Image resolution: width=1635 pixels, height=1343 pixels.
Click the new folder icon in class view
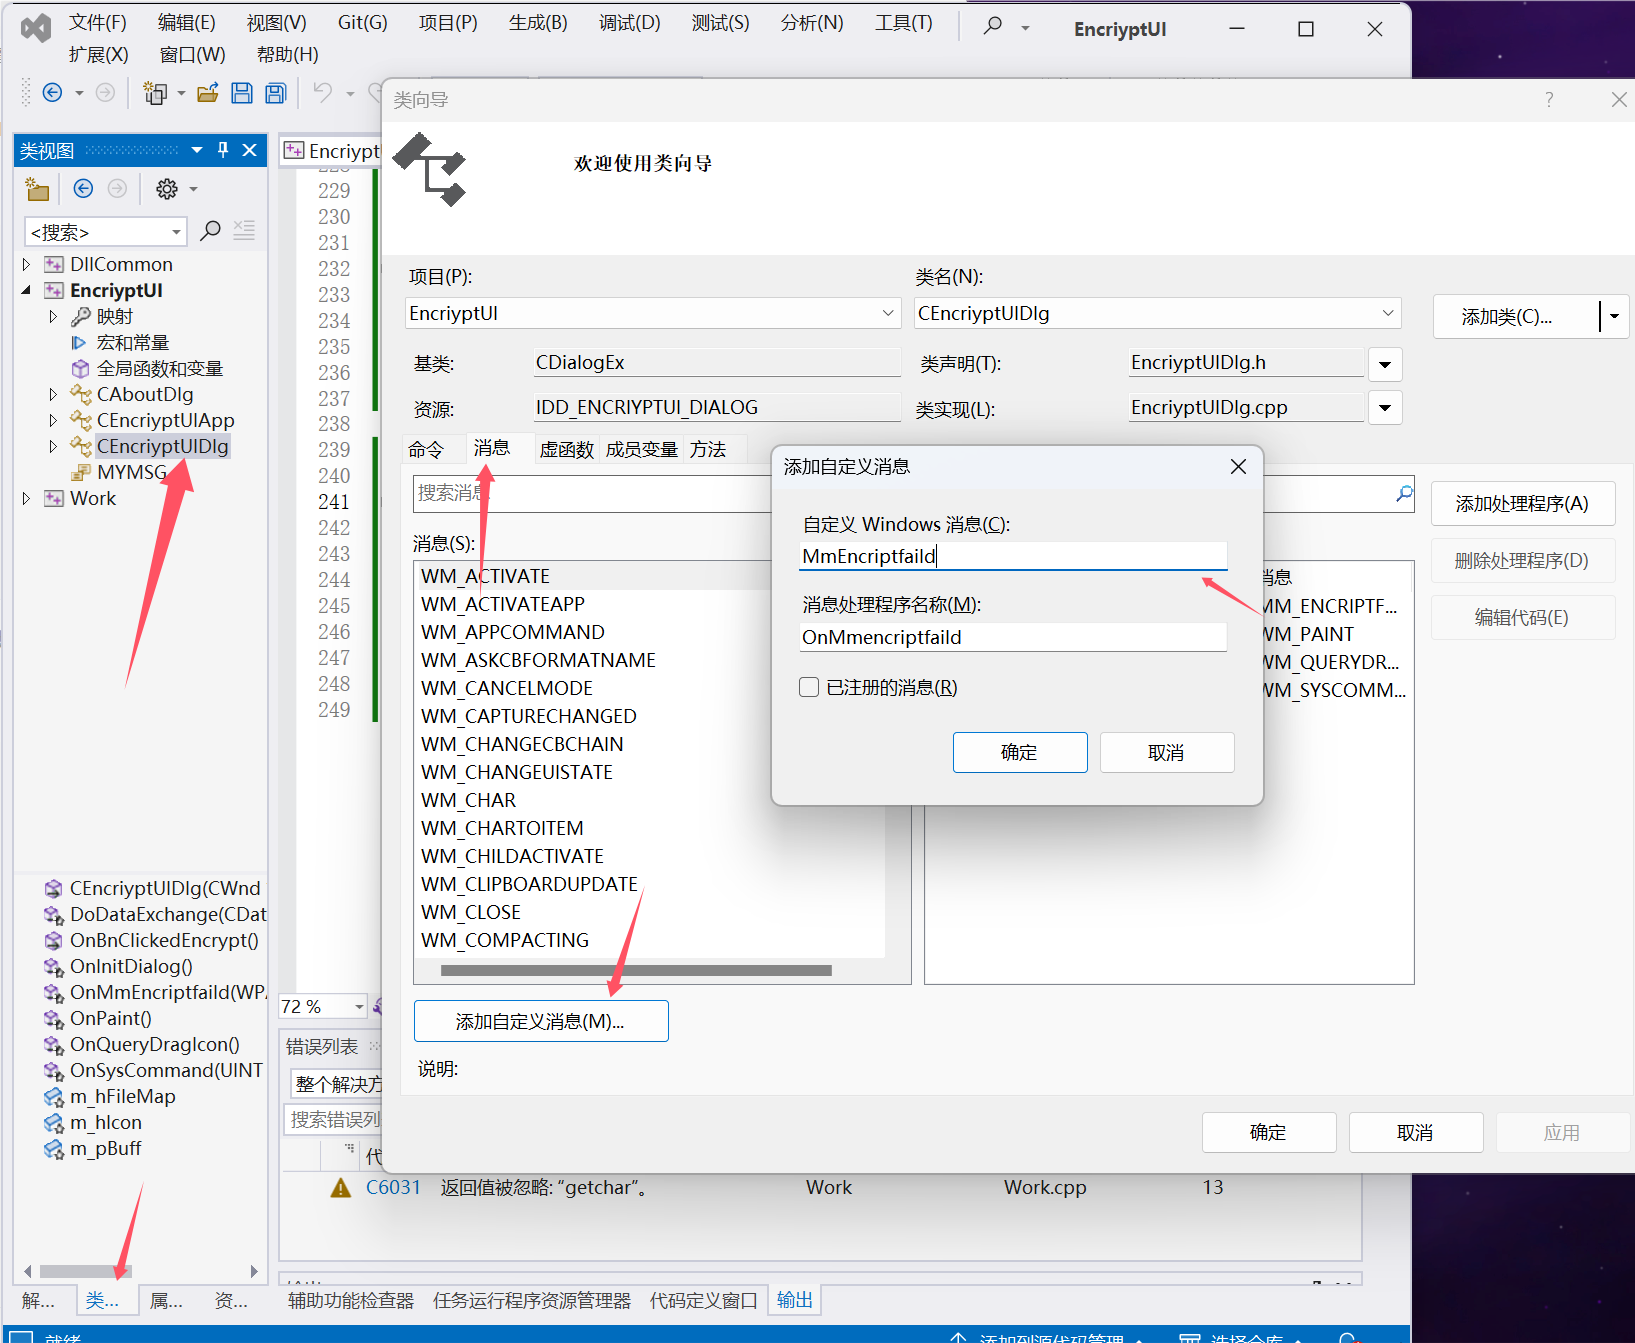[38, 188]
